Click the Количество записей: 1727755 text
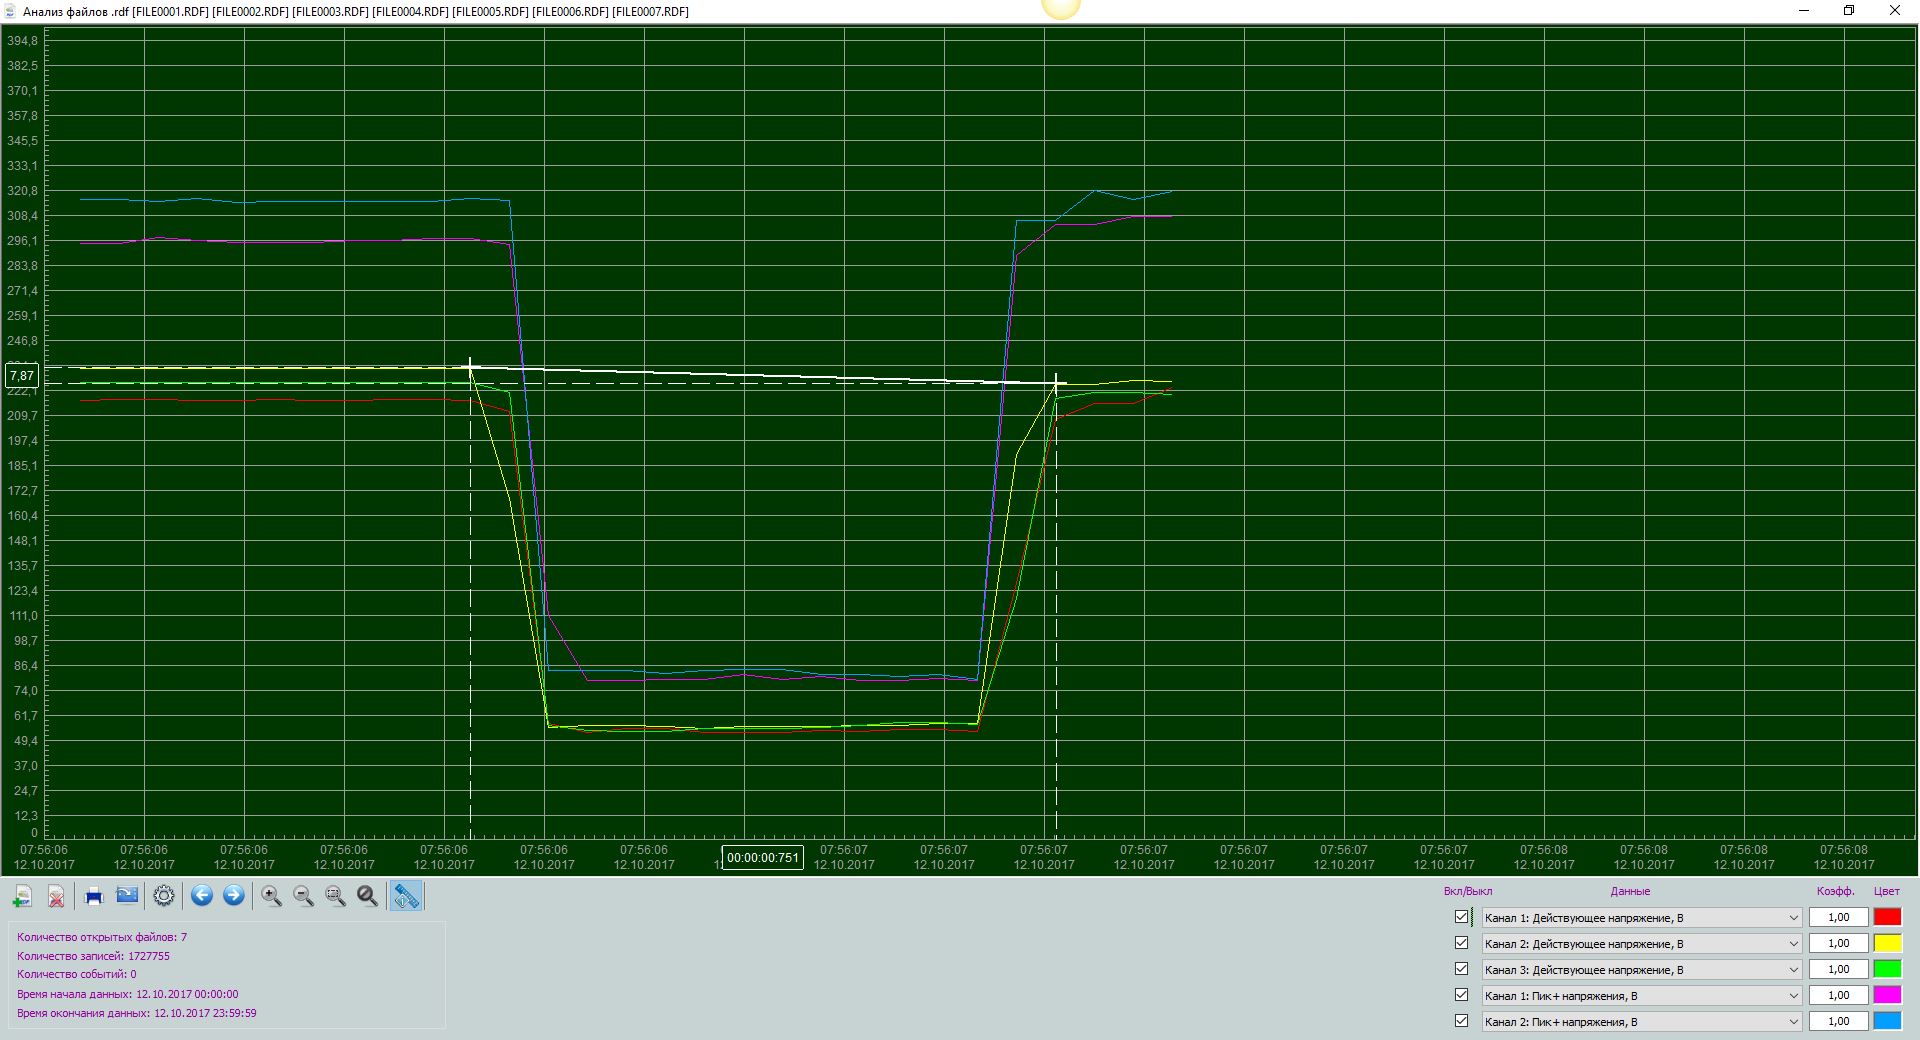Image resolution: width=1920 pixels, height=1040 pixels. [x=93, y=956]
